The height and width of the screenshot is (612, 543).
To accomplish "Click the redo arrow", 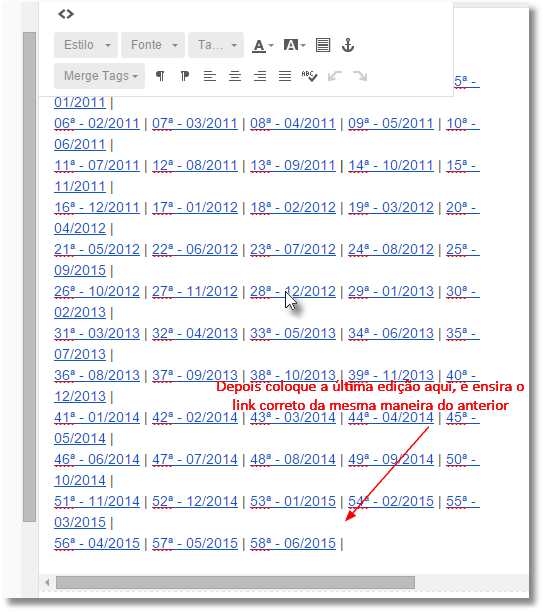I will [360, 76].
